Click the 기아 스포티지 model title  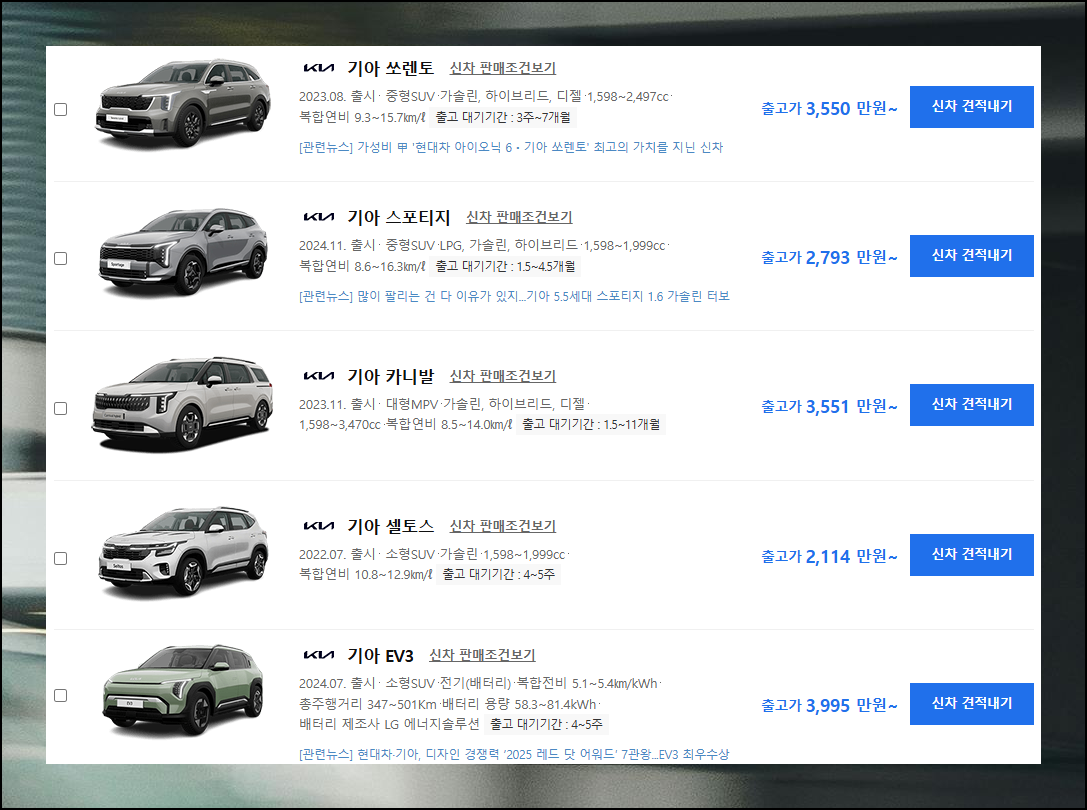point(399,217)
